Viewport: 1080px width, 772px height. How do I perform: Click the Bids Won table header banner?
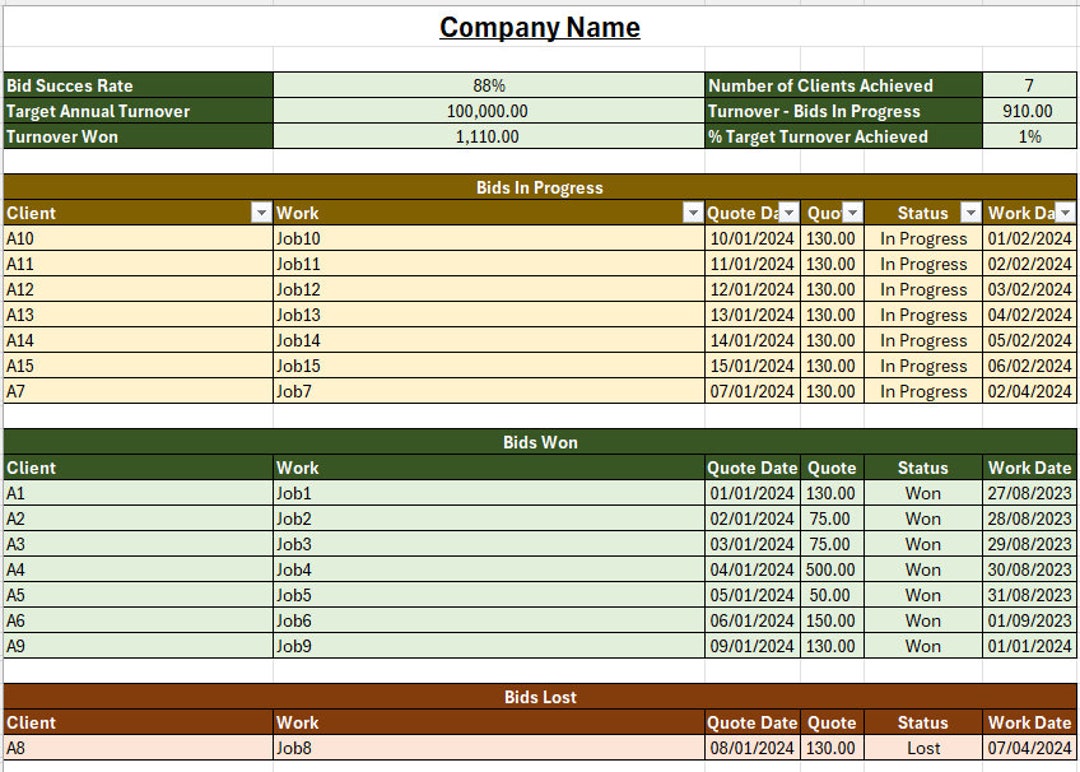click(x=539, y=442)
